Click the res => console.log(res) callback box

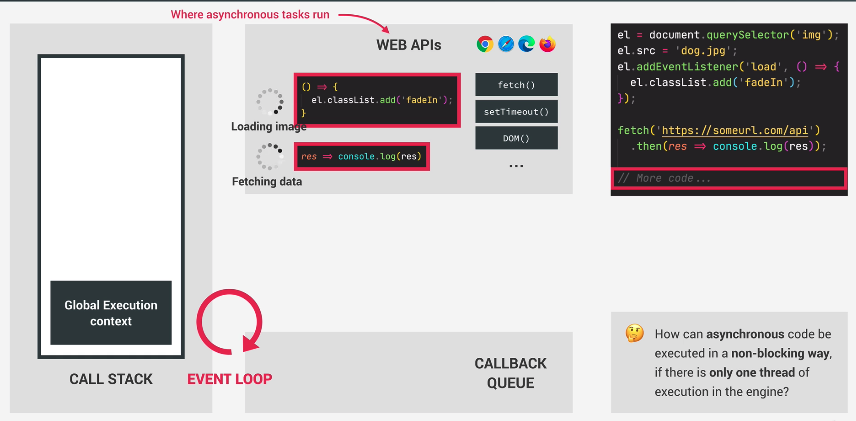click(362, 156)
